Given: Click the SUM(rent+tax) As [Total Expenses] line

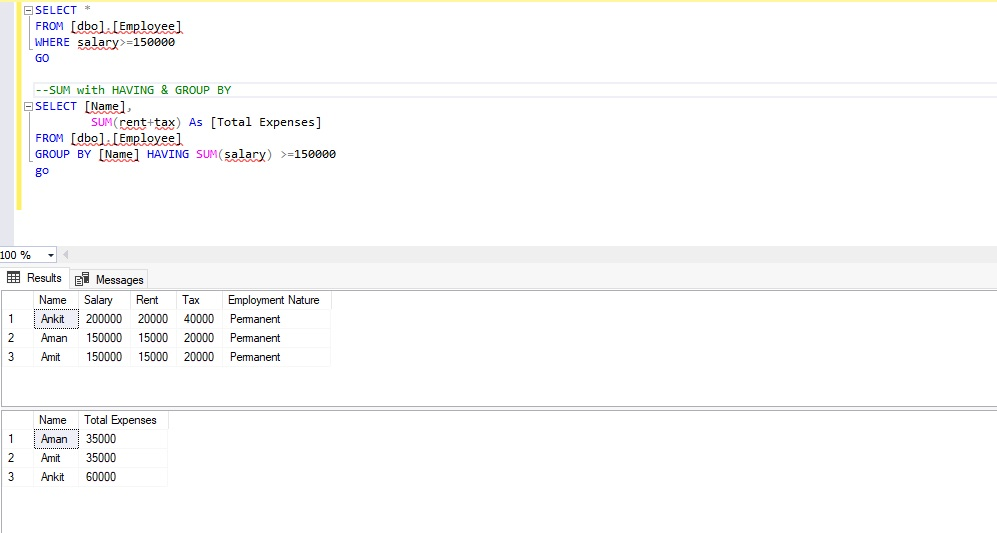Looking at the screenshot, I should [x=206, y=122].
